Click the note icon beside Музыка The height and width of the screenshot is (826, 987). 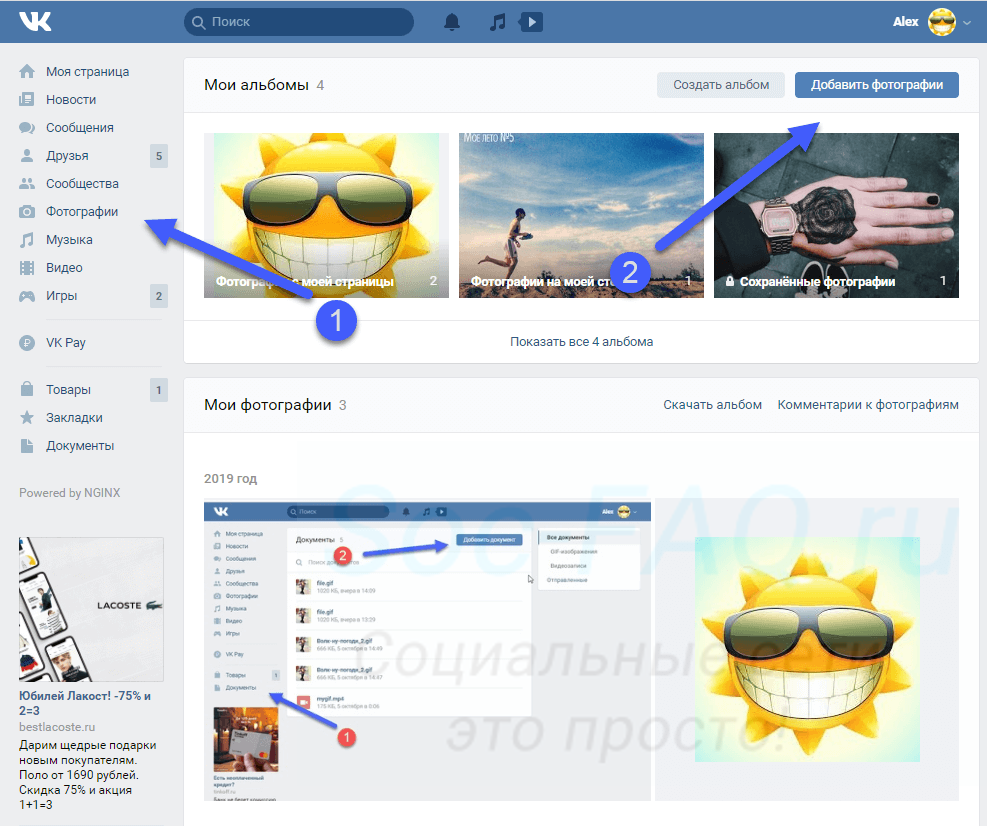(27, 240)
